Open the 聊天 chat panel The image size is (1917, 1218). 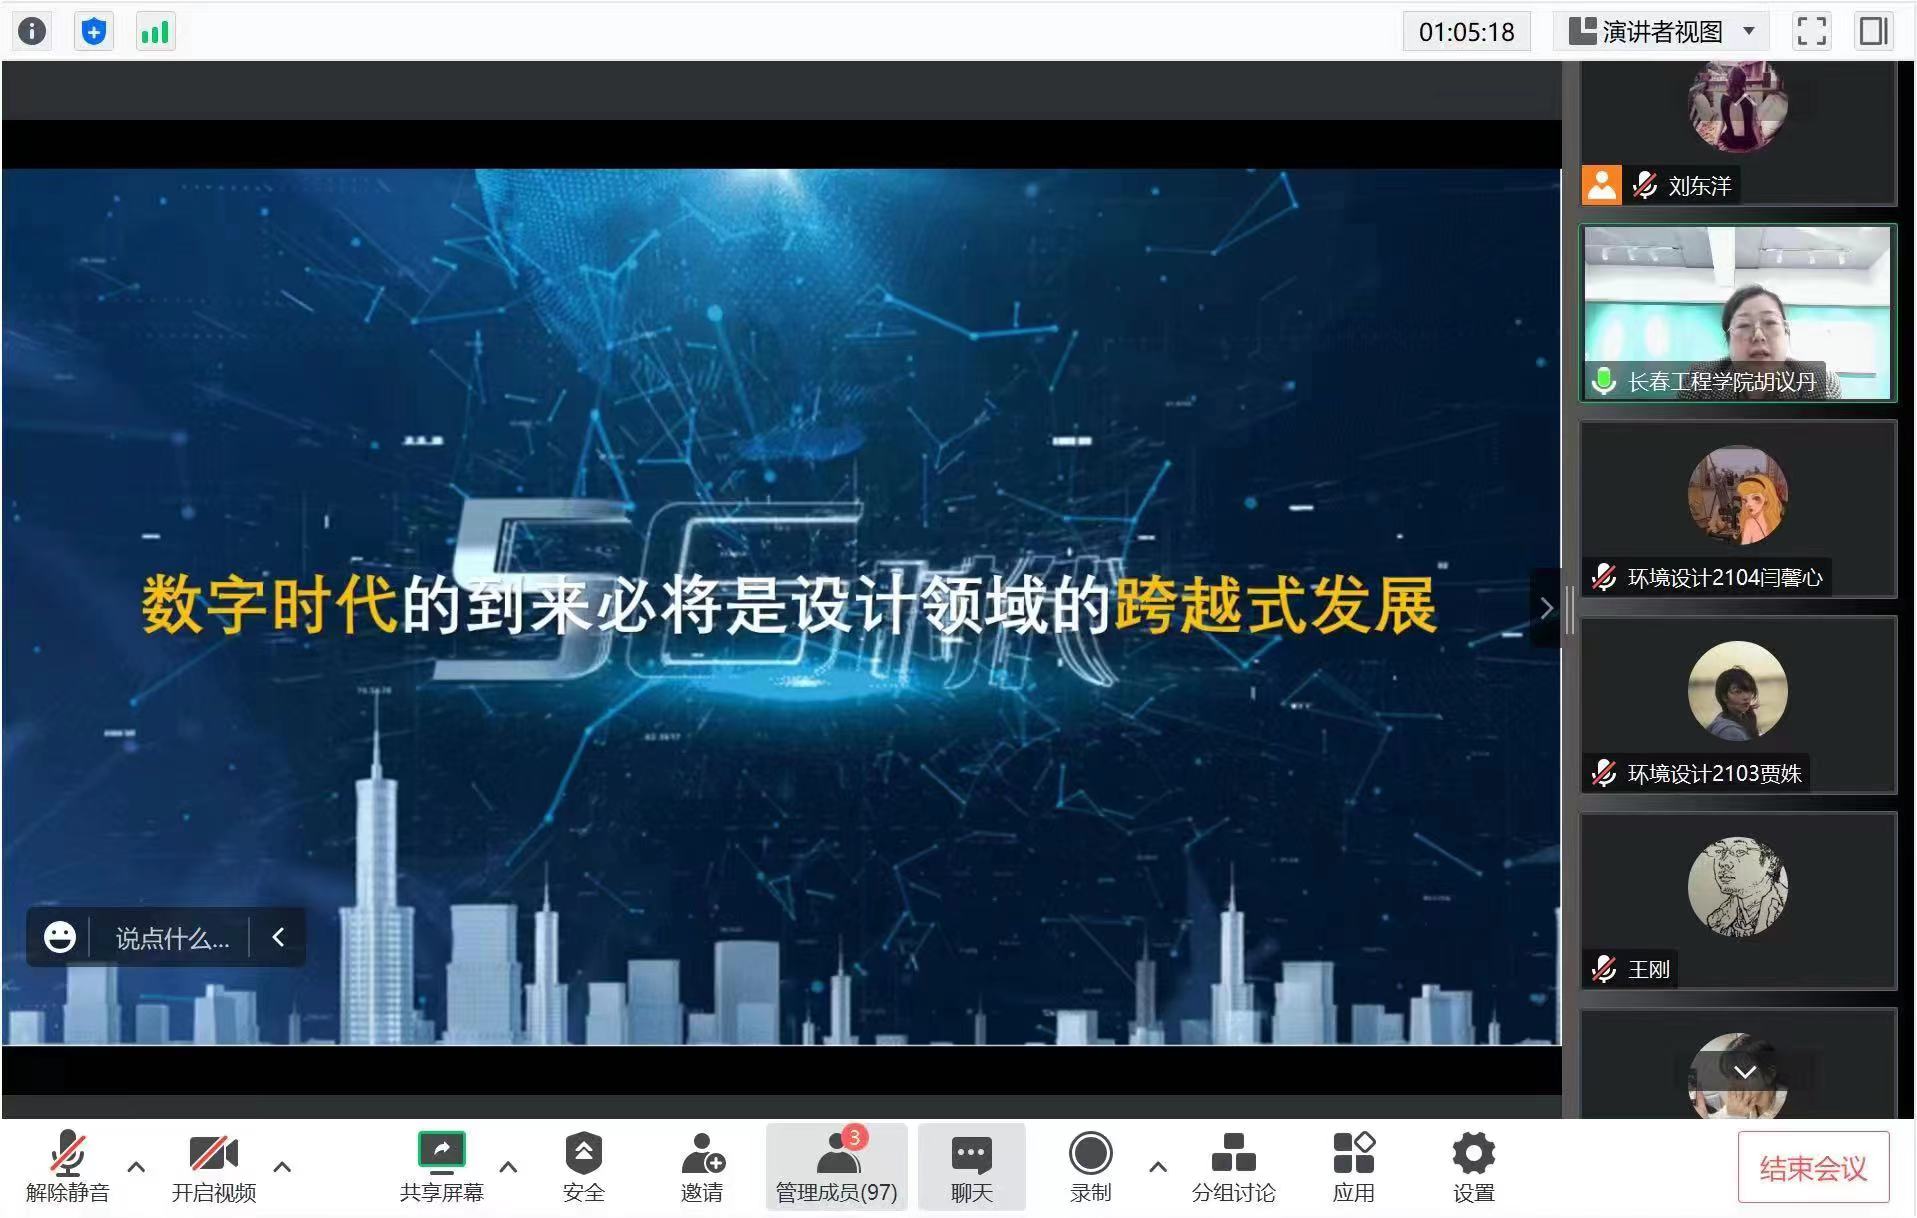[x=971, y=1166]
